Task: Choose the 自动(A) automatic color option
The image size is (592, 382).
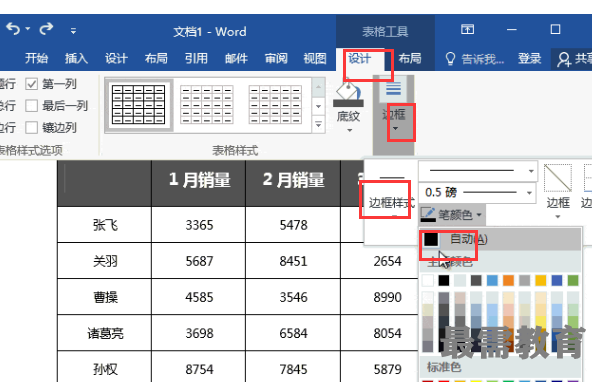Action: 500,239
